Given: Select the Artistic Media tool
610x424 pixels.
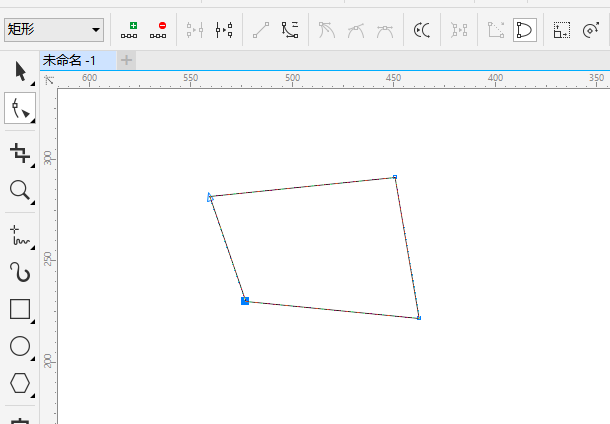Looking at the screenshot, I should [20, 272].
